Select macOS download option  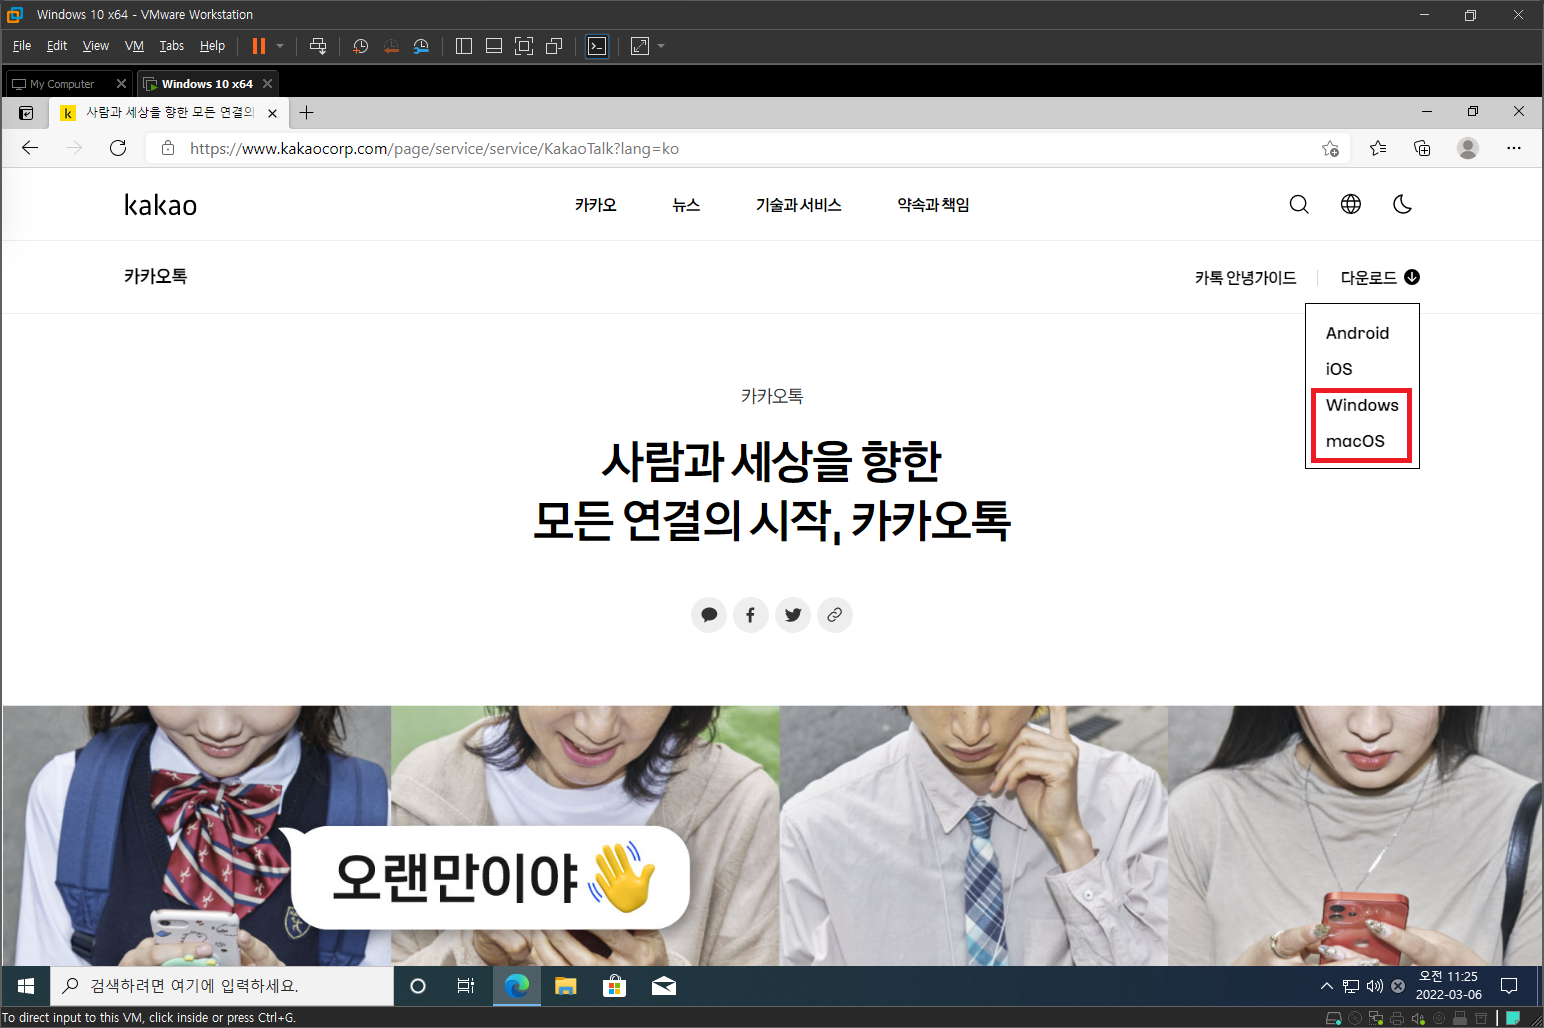click(x=1355, y=441)
